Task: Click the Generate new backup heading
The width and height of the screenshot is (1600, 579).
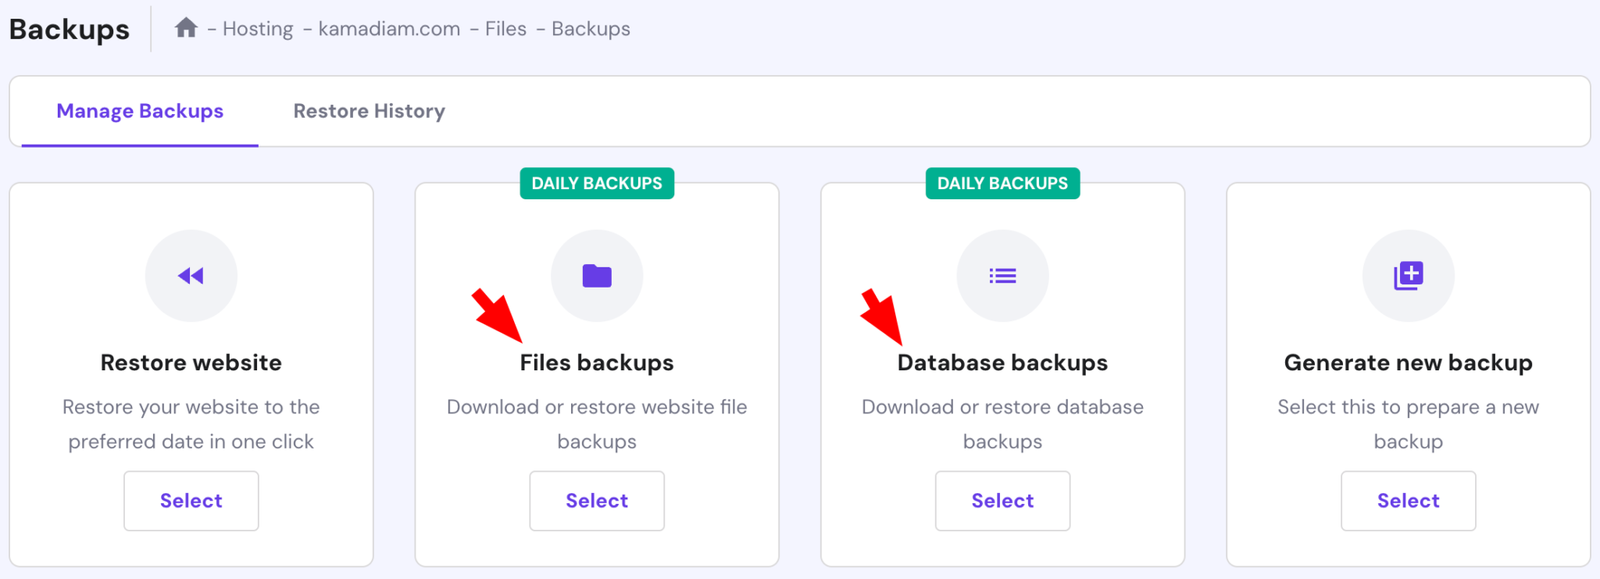Action: (1408, 363)
